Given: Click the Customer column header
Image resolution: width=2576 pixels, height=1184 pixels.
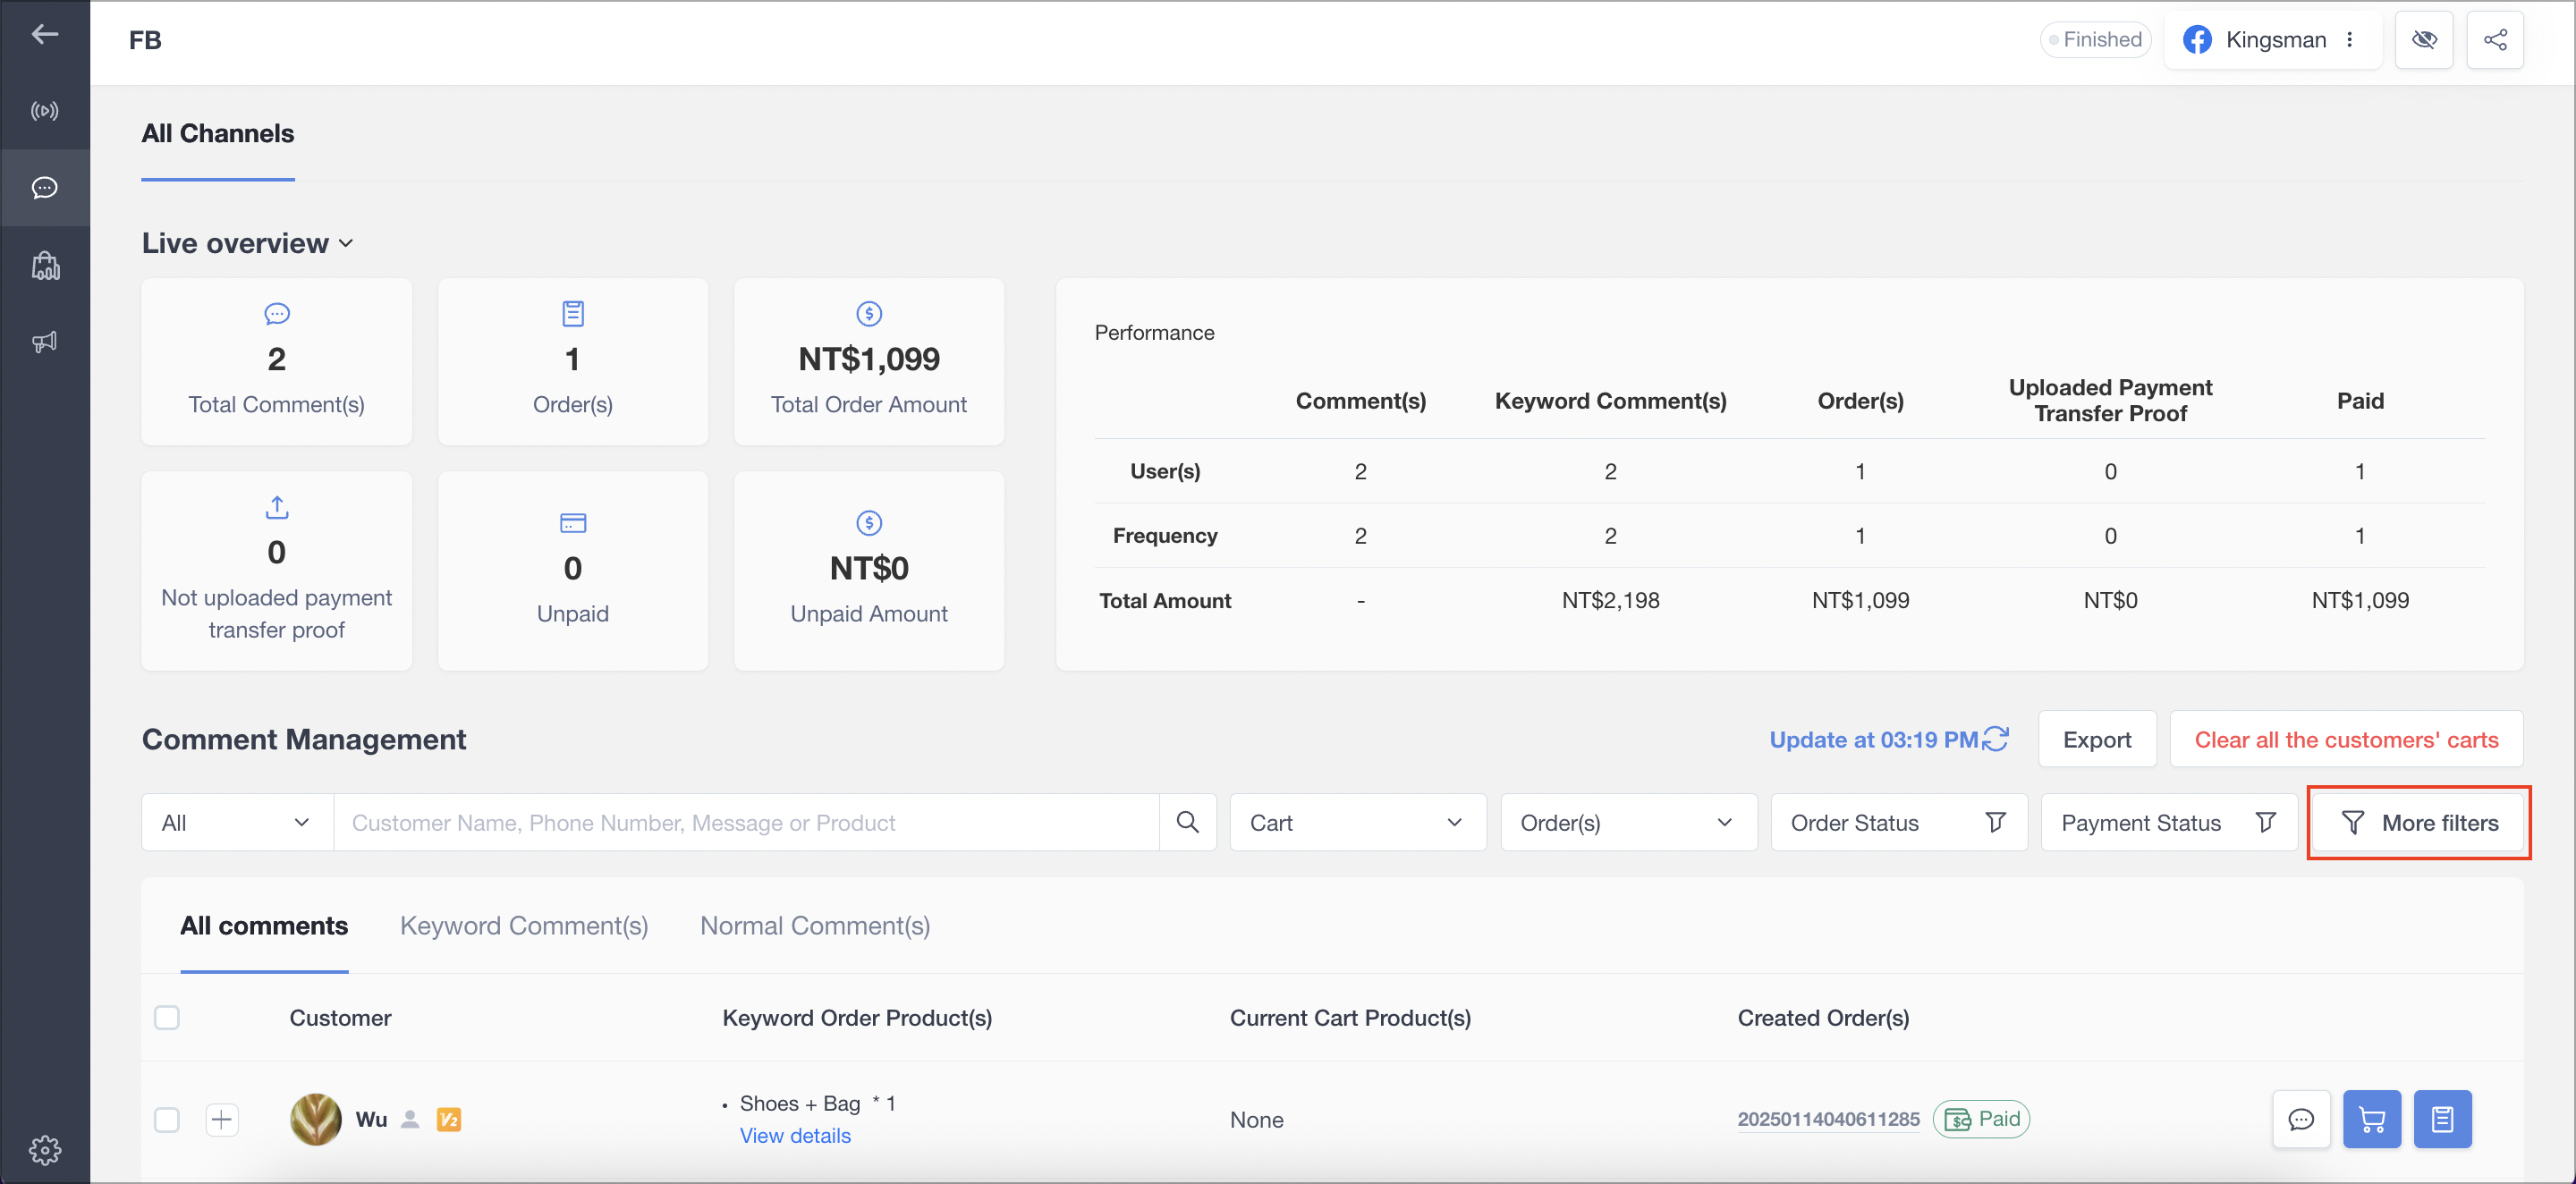Looking at the screenshot, I should [x=340, y=1018].
